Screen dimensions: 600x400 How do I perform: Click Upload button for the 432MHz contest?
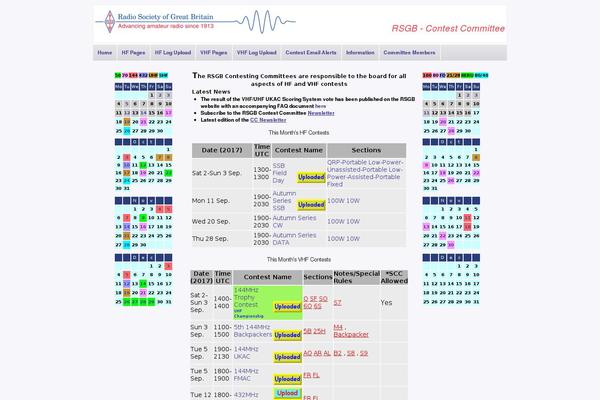point(287,393)
